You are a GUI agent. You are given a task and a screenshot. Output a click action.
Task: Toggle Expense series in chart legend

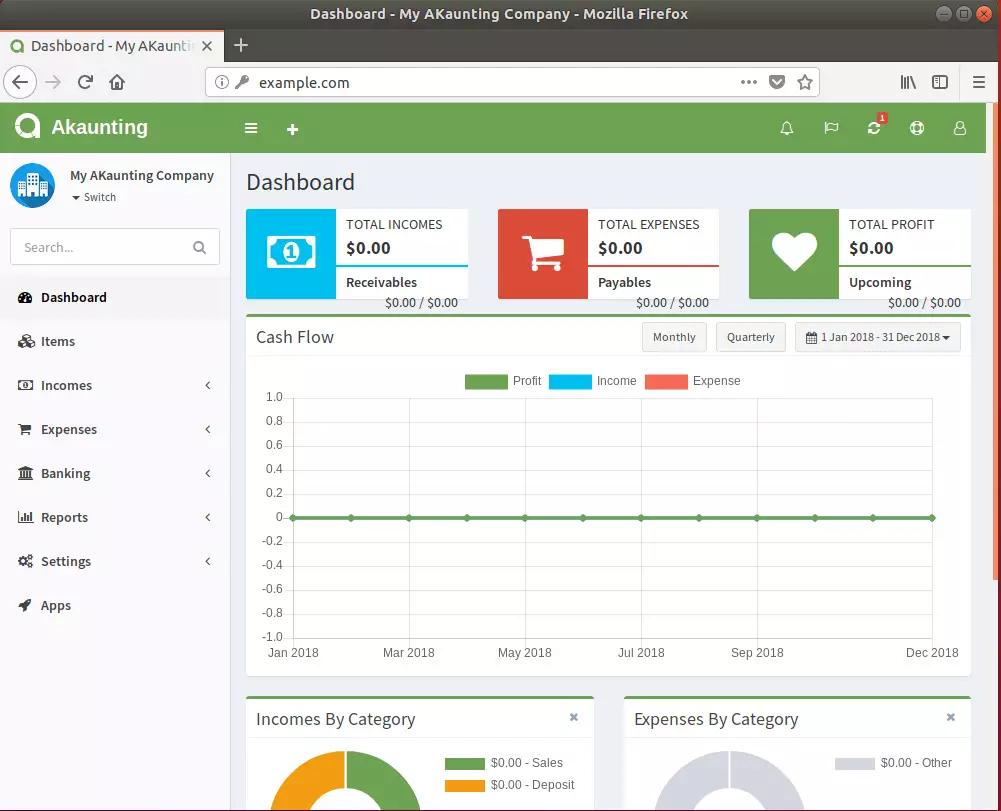693,381
